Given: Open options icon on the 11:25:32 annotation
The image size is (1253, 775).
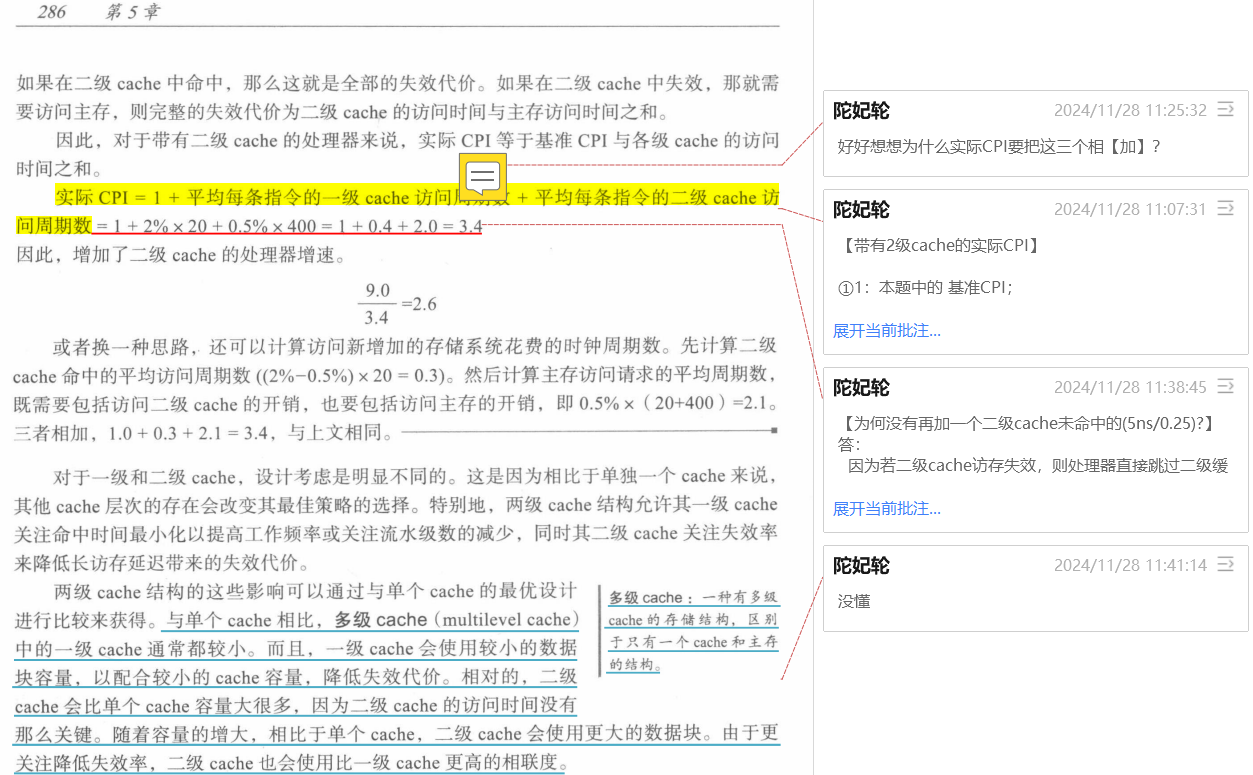Looking at the screenshot, I should click(x=1226, y=109).
